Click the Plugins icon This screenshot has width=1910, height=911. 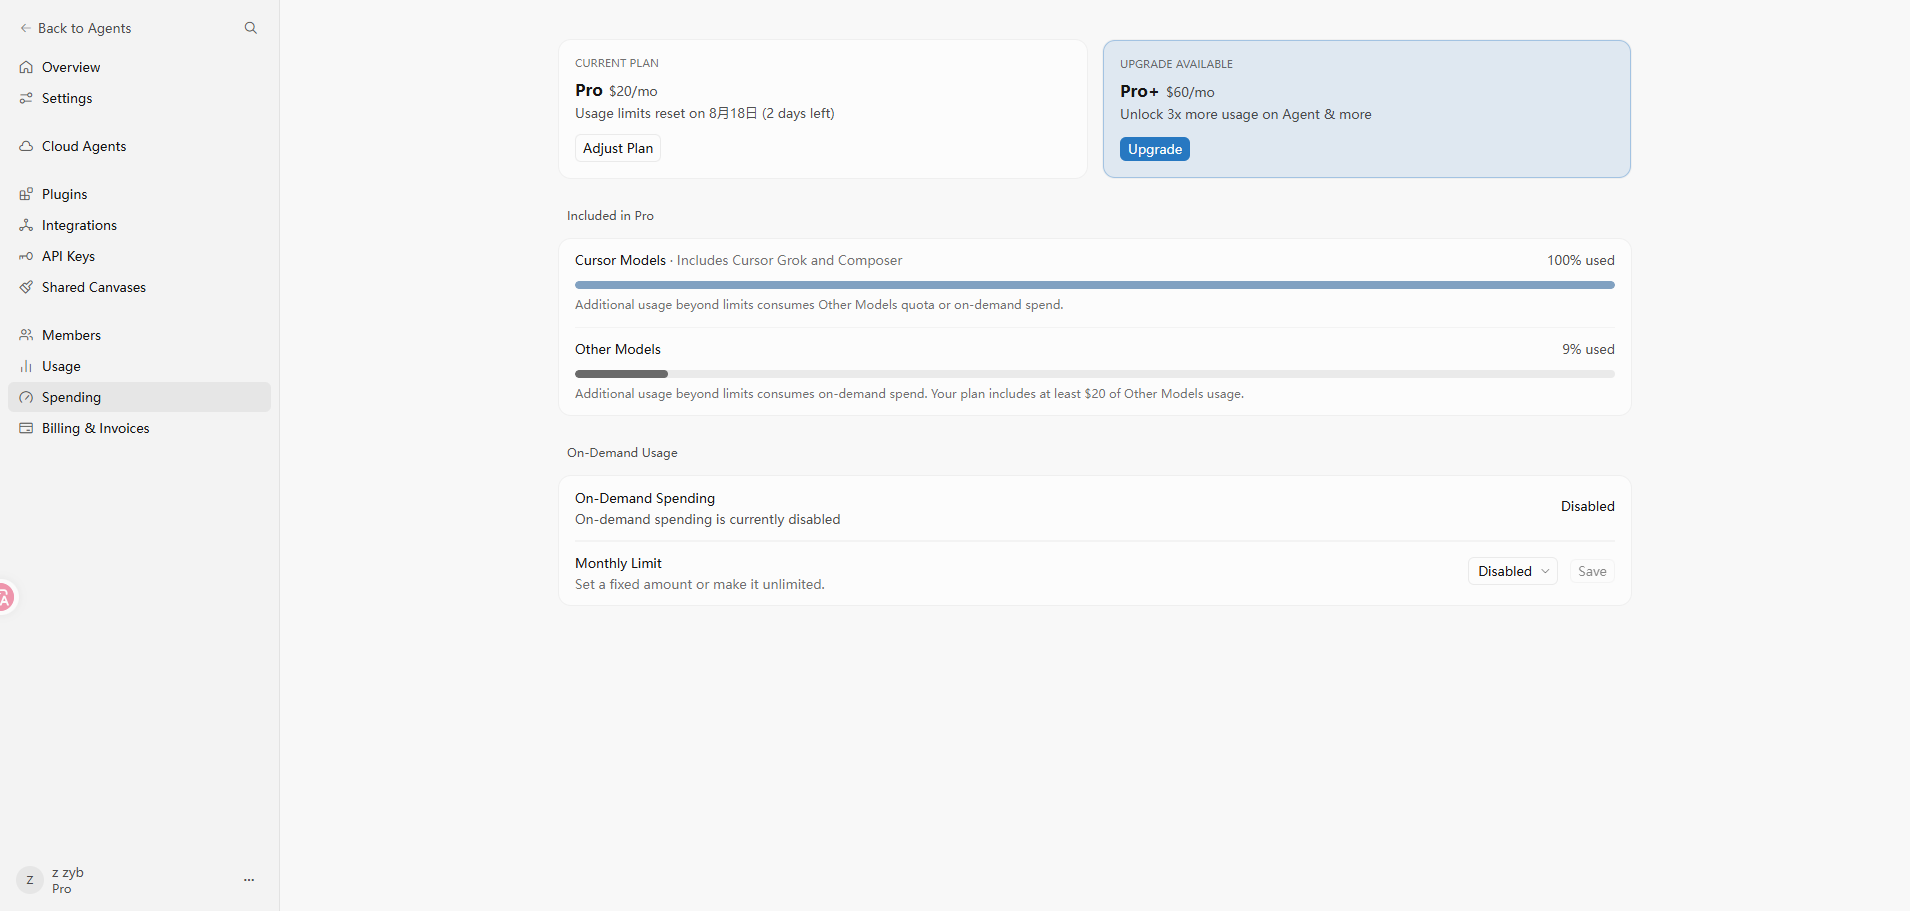[x=26, y=194]
